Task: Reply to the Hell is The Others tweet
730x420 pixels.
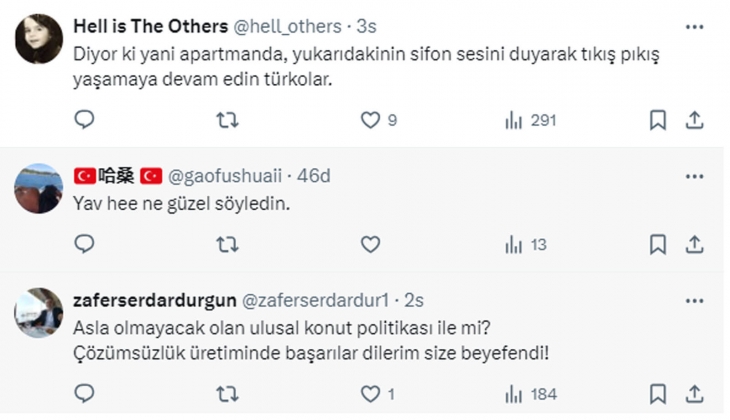Action: [x=85, y=120]
